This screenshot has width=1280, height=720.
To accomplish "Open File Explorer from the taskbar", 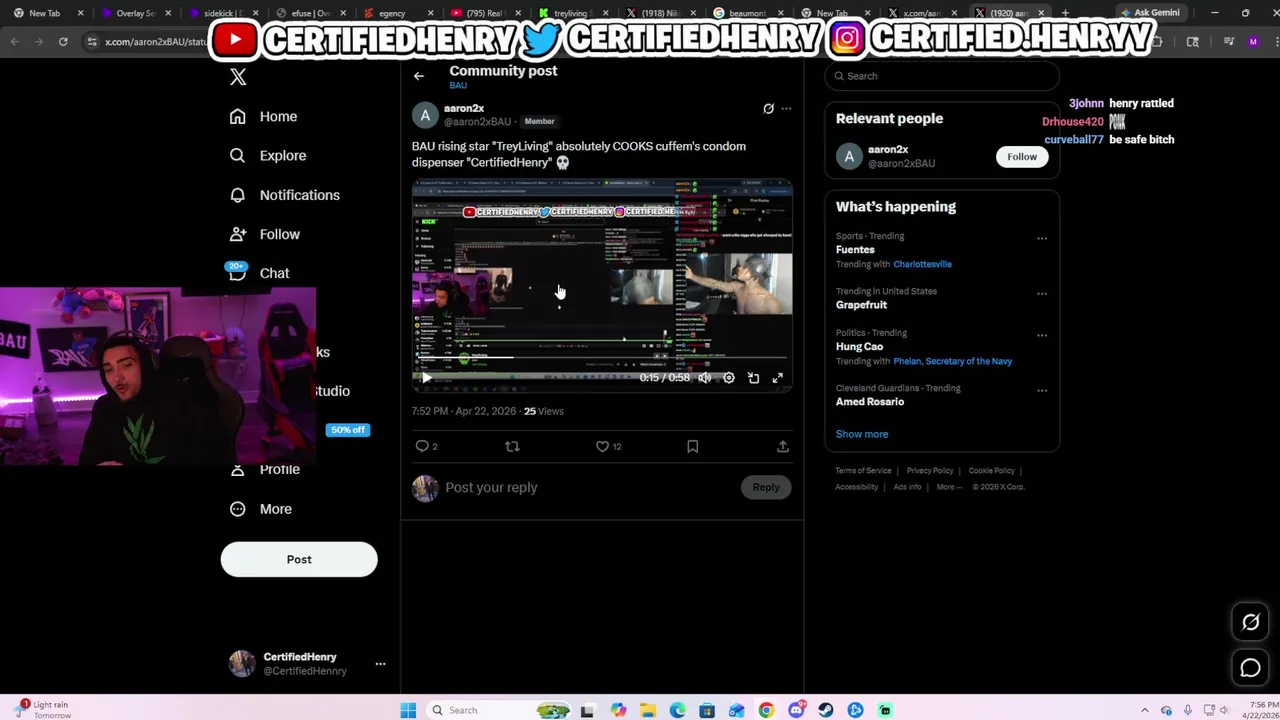I will 648,710.
